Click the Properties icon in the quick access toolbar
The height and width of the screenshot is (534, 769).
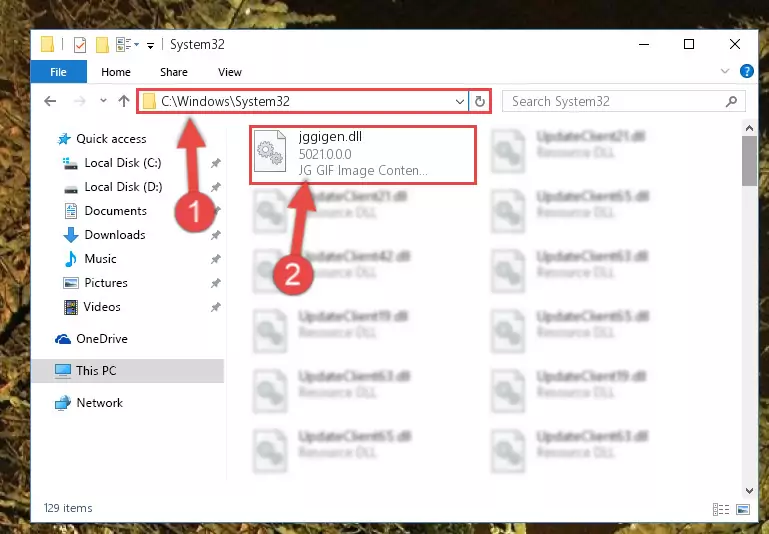pyautogui.click(x=80, y=45)
